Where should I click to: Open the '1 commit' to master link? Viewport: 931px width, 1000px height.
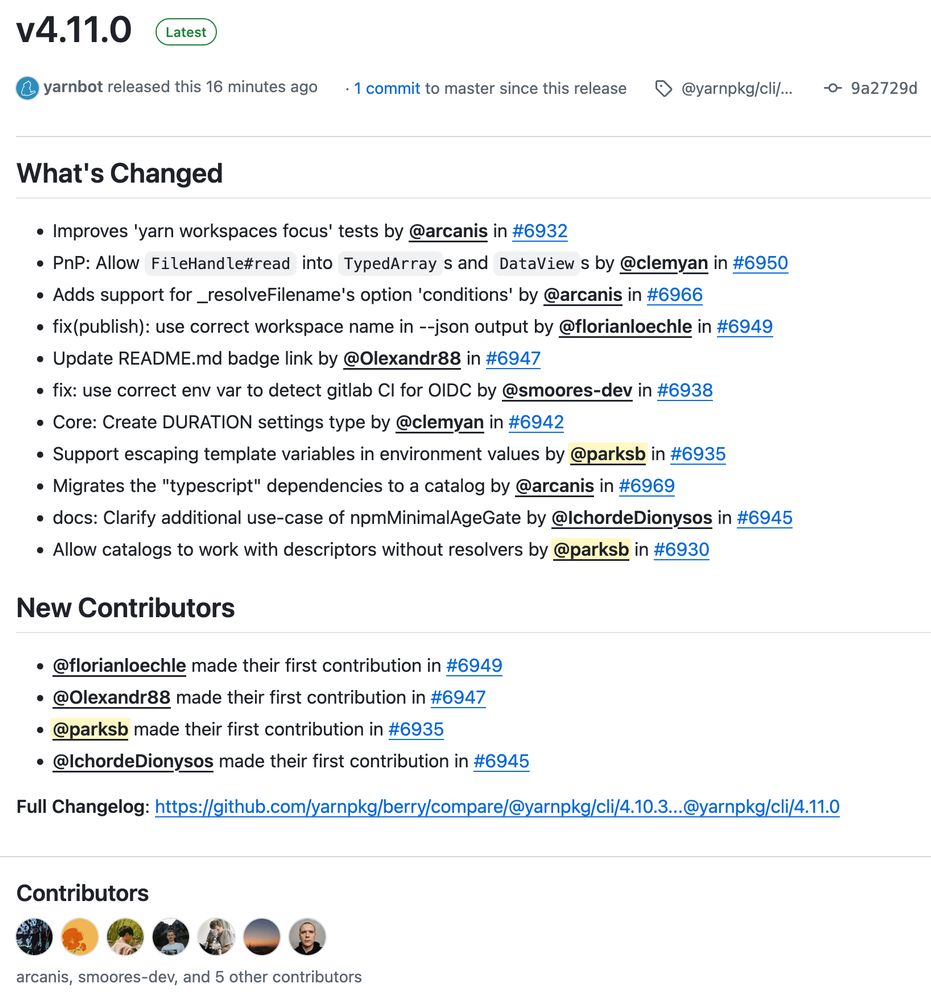(x=387, y=88)
